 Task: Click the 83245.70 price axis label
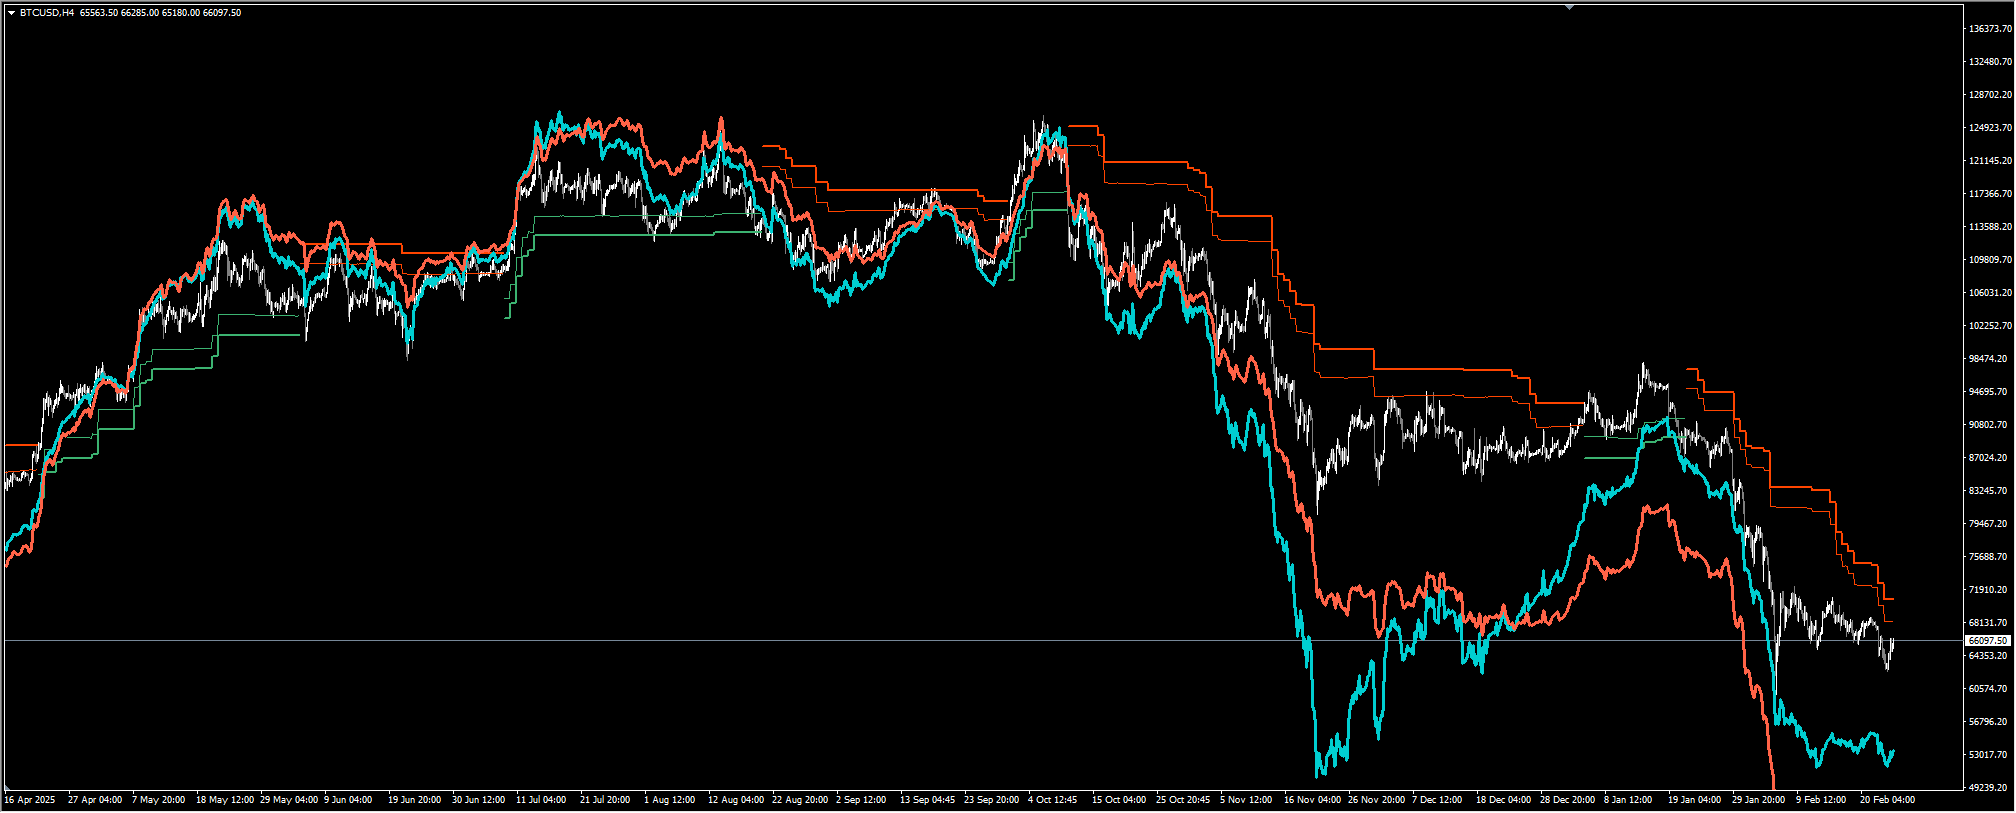click(x=1989, y=491)
